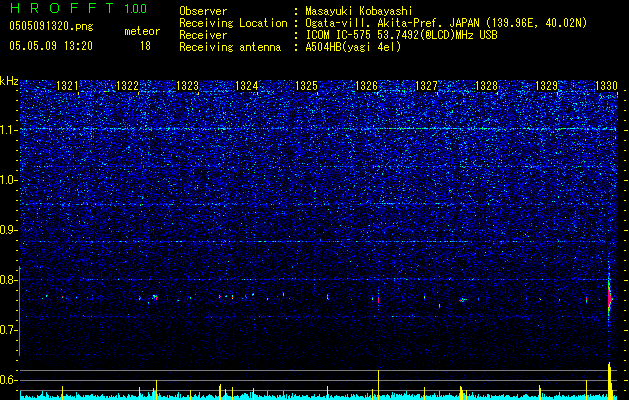Image resolution: width=629 pixels, height=400 pixels.
Task: Click the 1321 time marker
Action: [x=67, y=86]
